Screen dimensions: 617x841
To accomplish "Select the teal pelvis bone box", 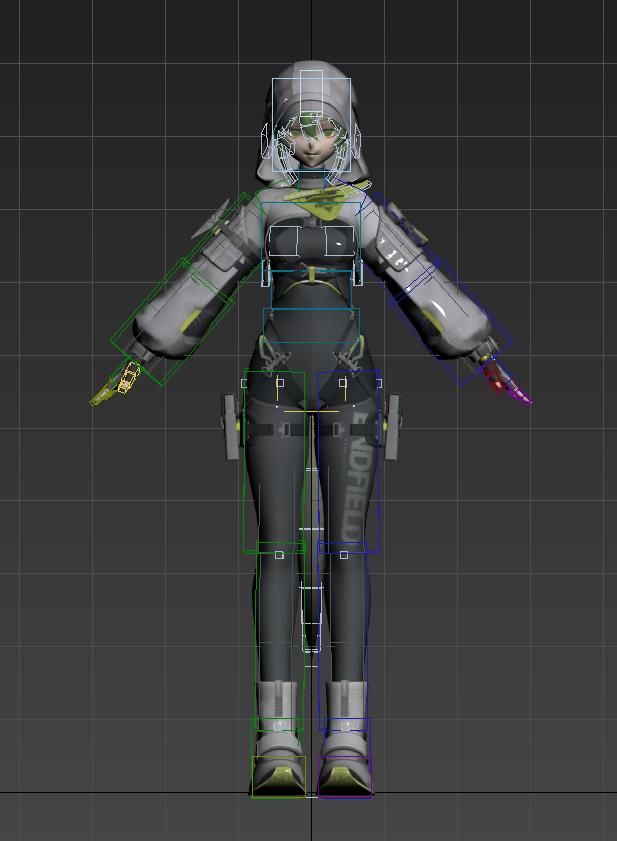I will 311,325.
